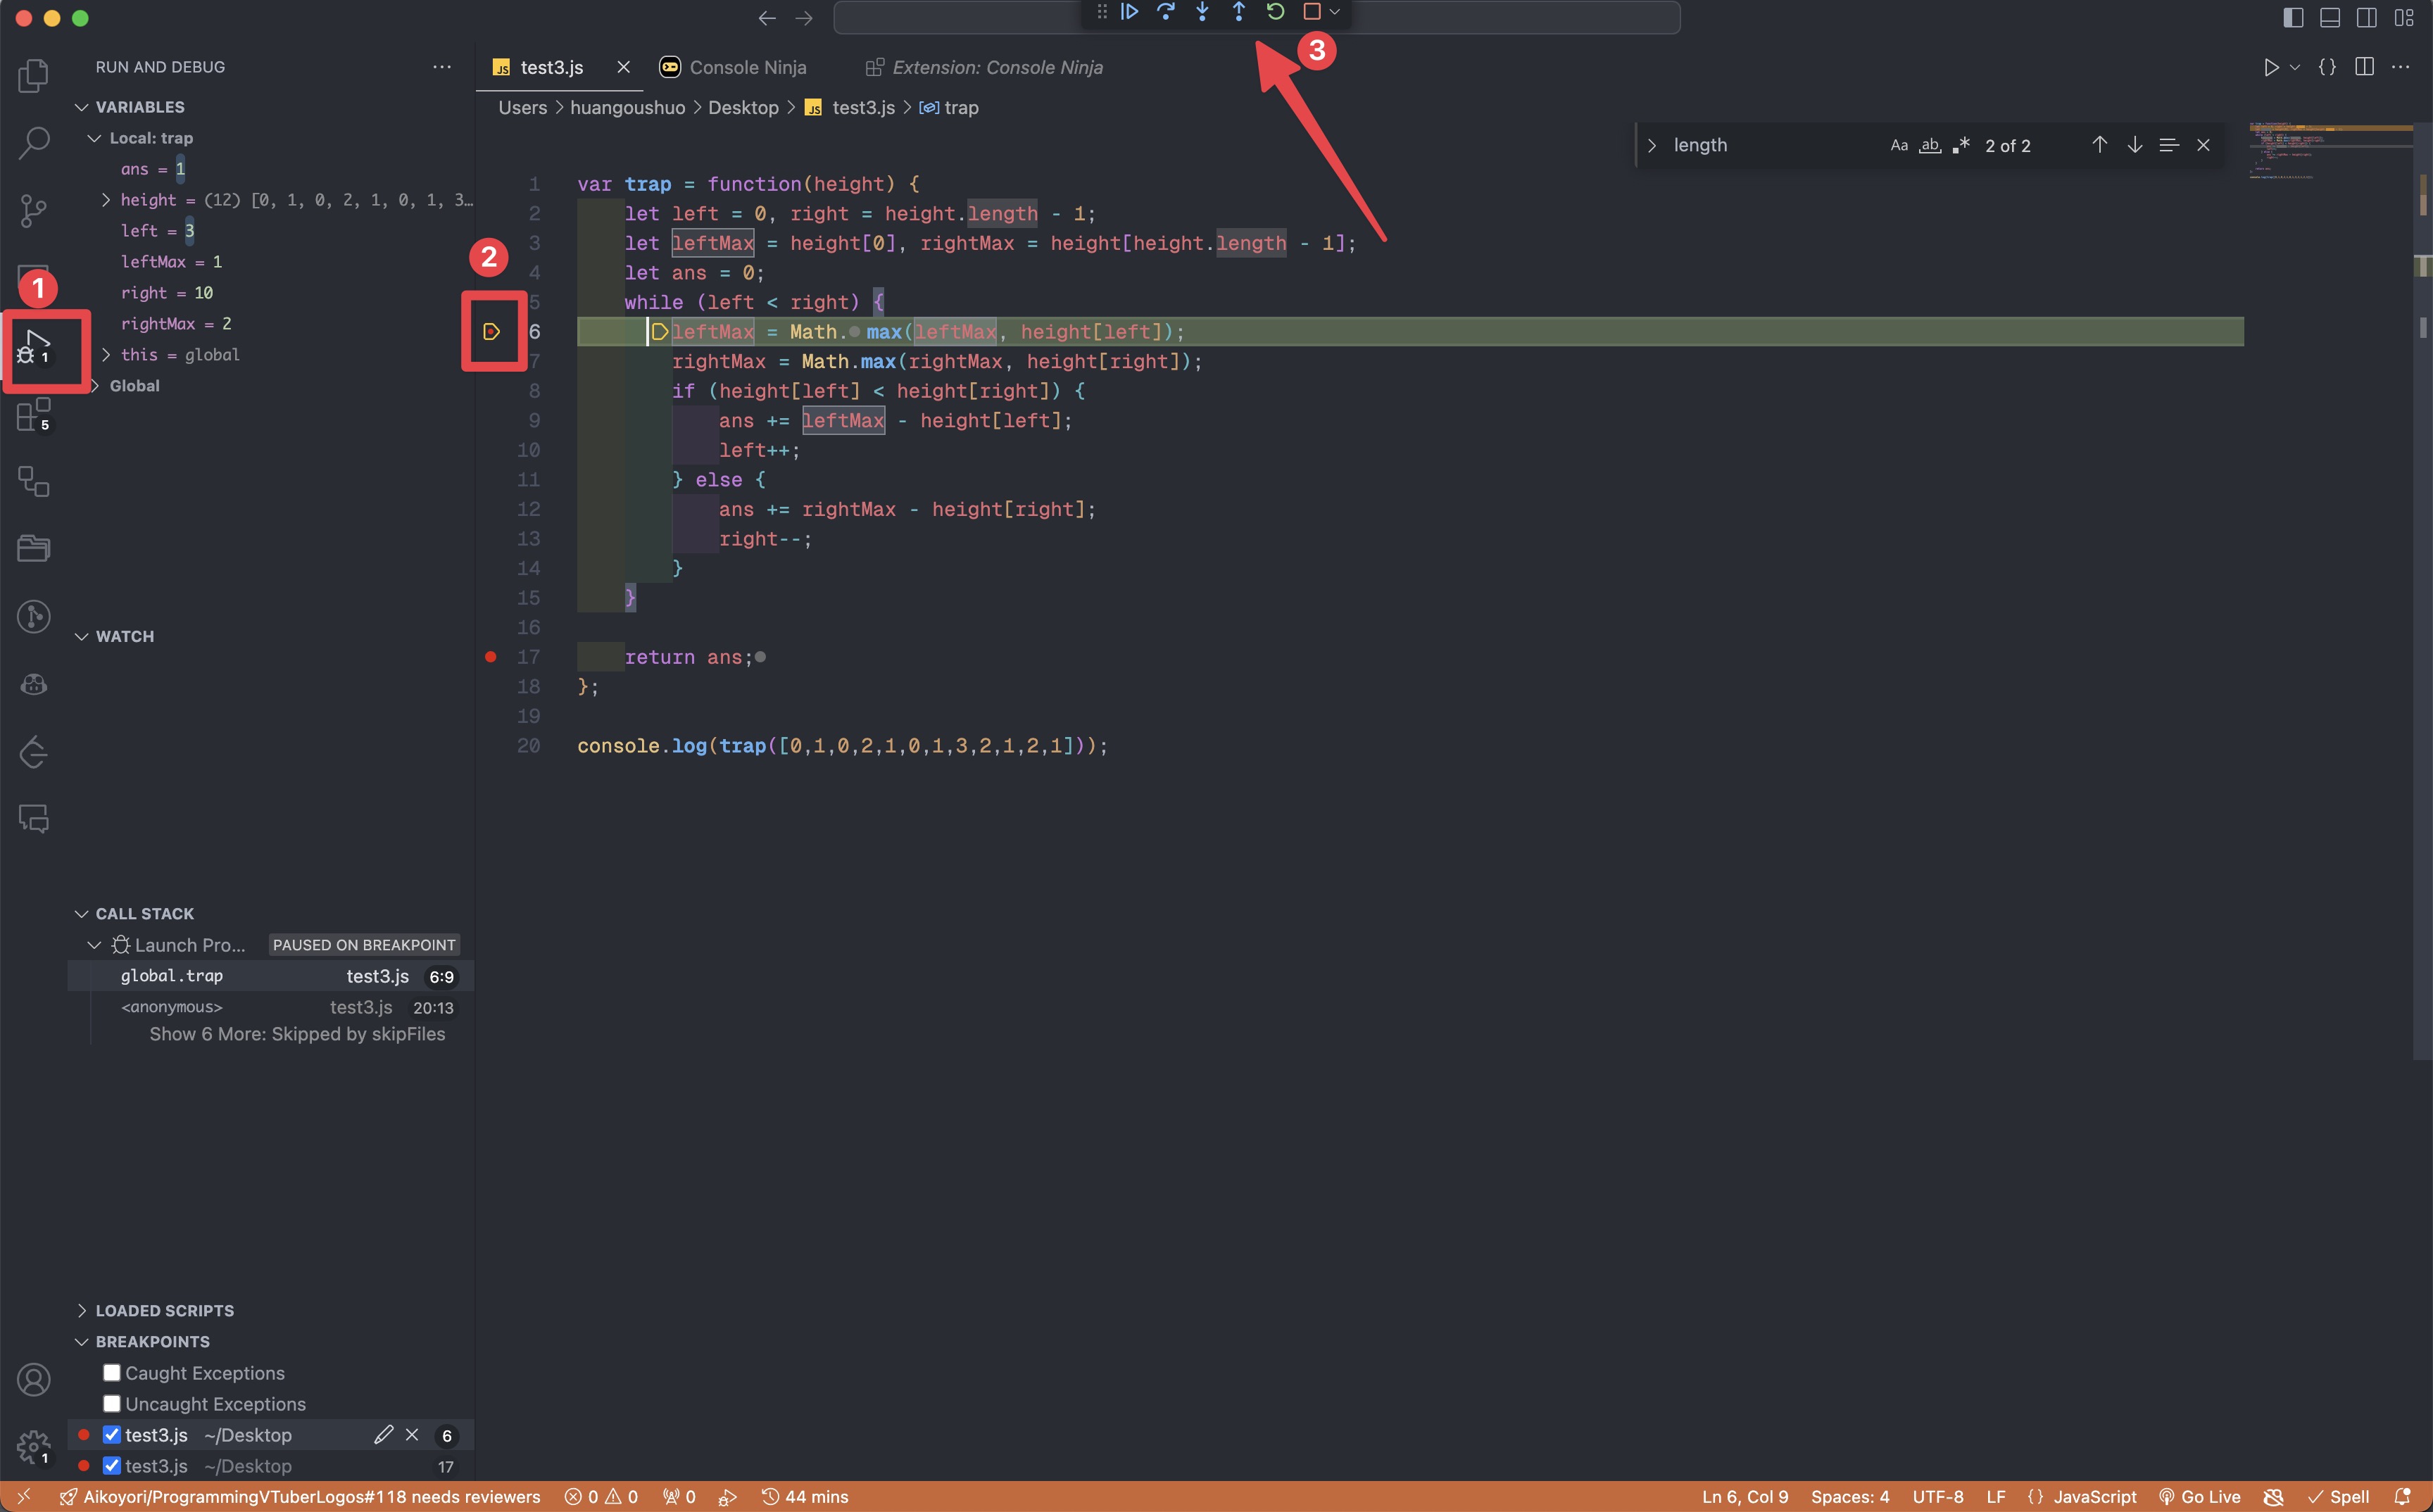This screenshot has width=2433, height=1512.
Task: Restart the debug session
Action: [1275, 12]
